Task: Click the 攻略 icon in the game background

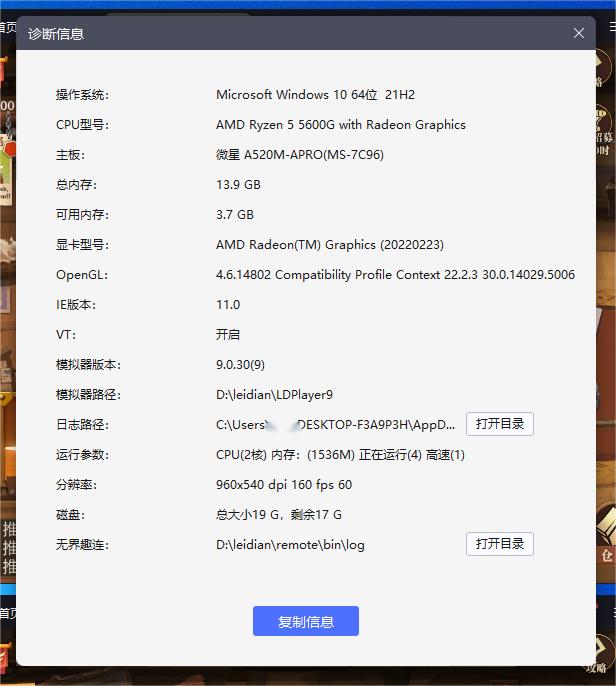Action: [602, 660]
